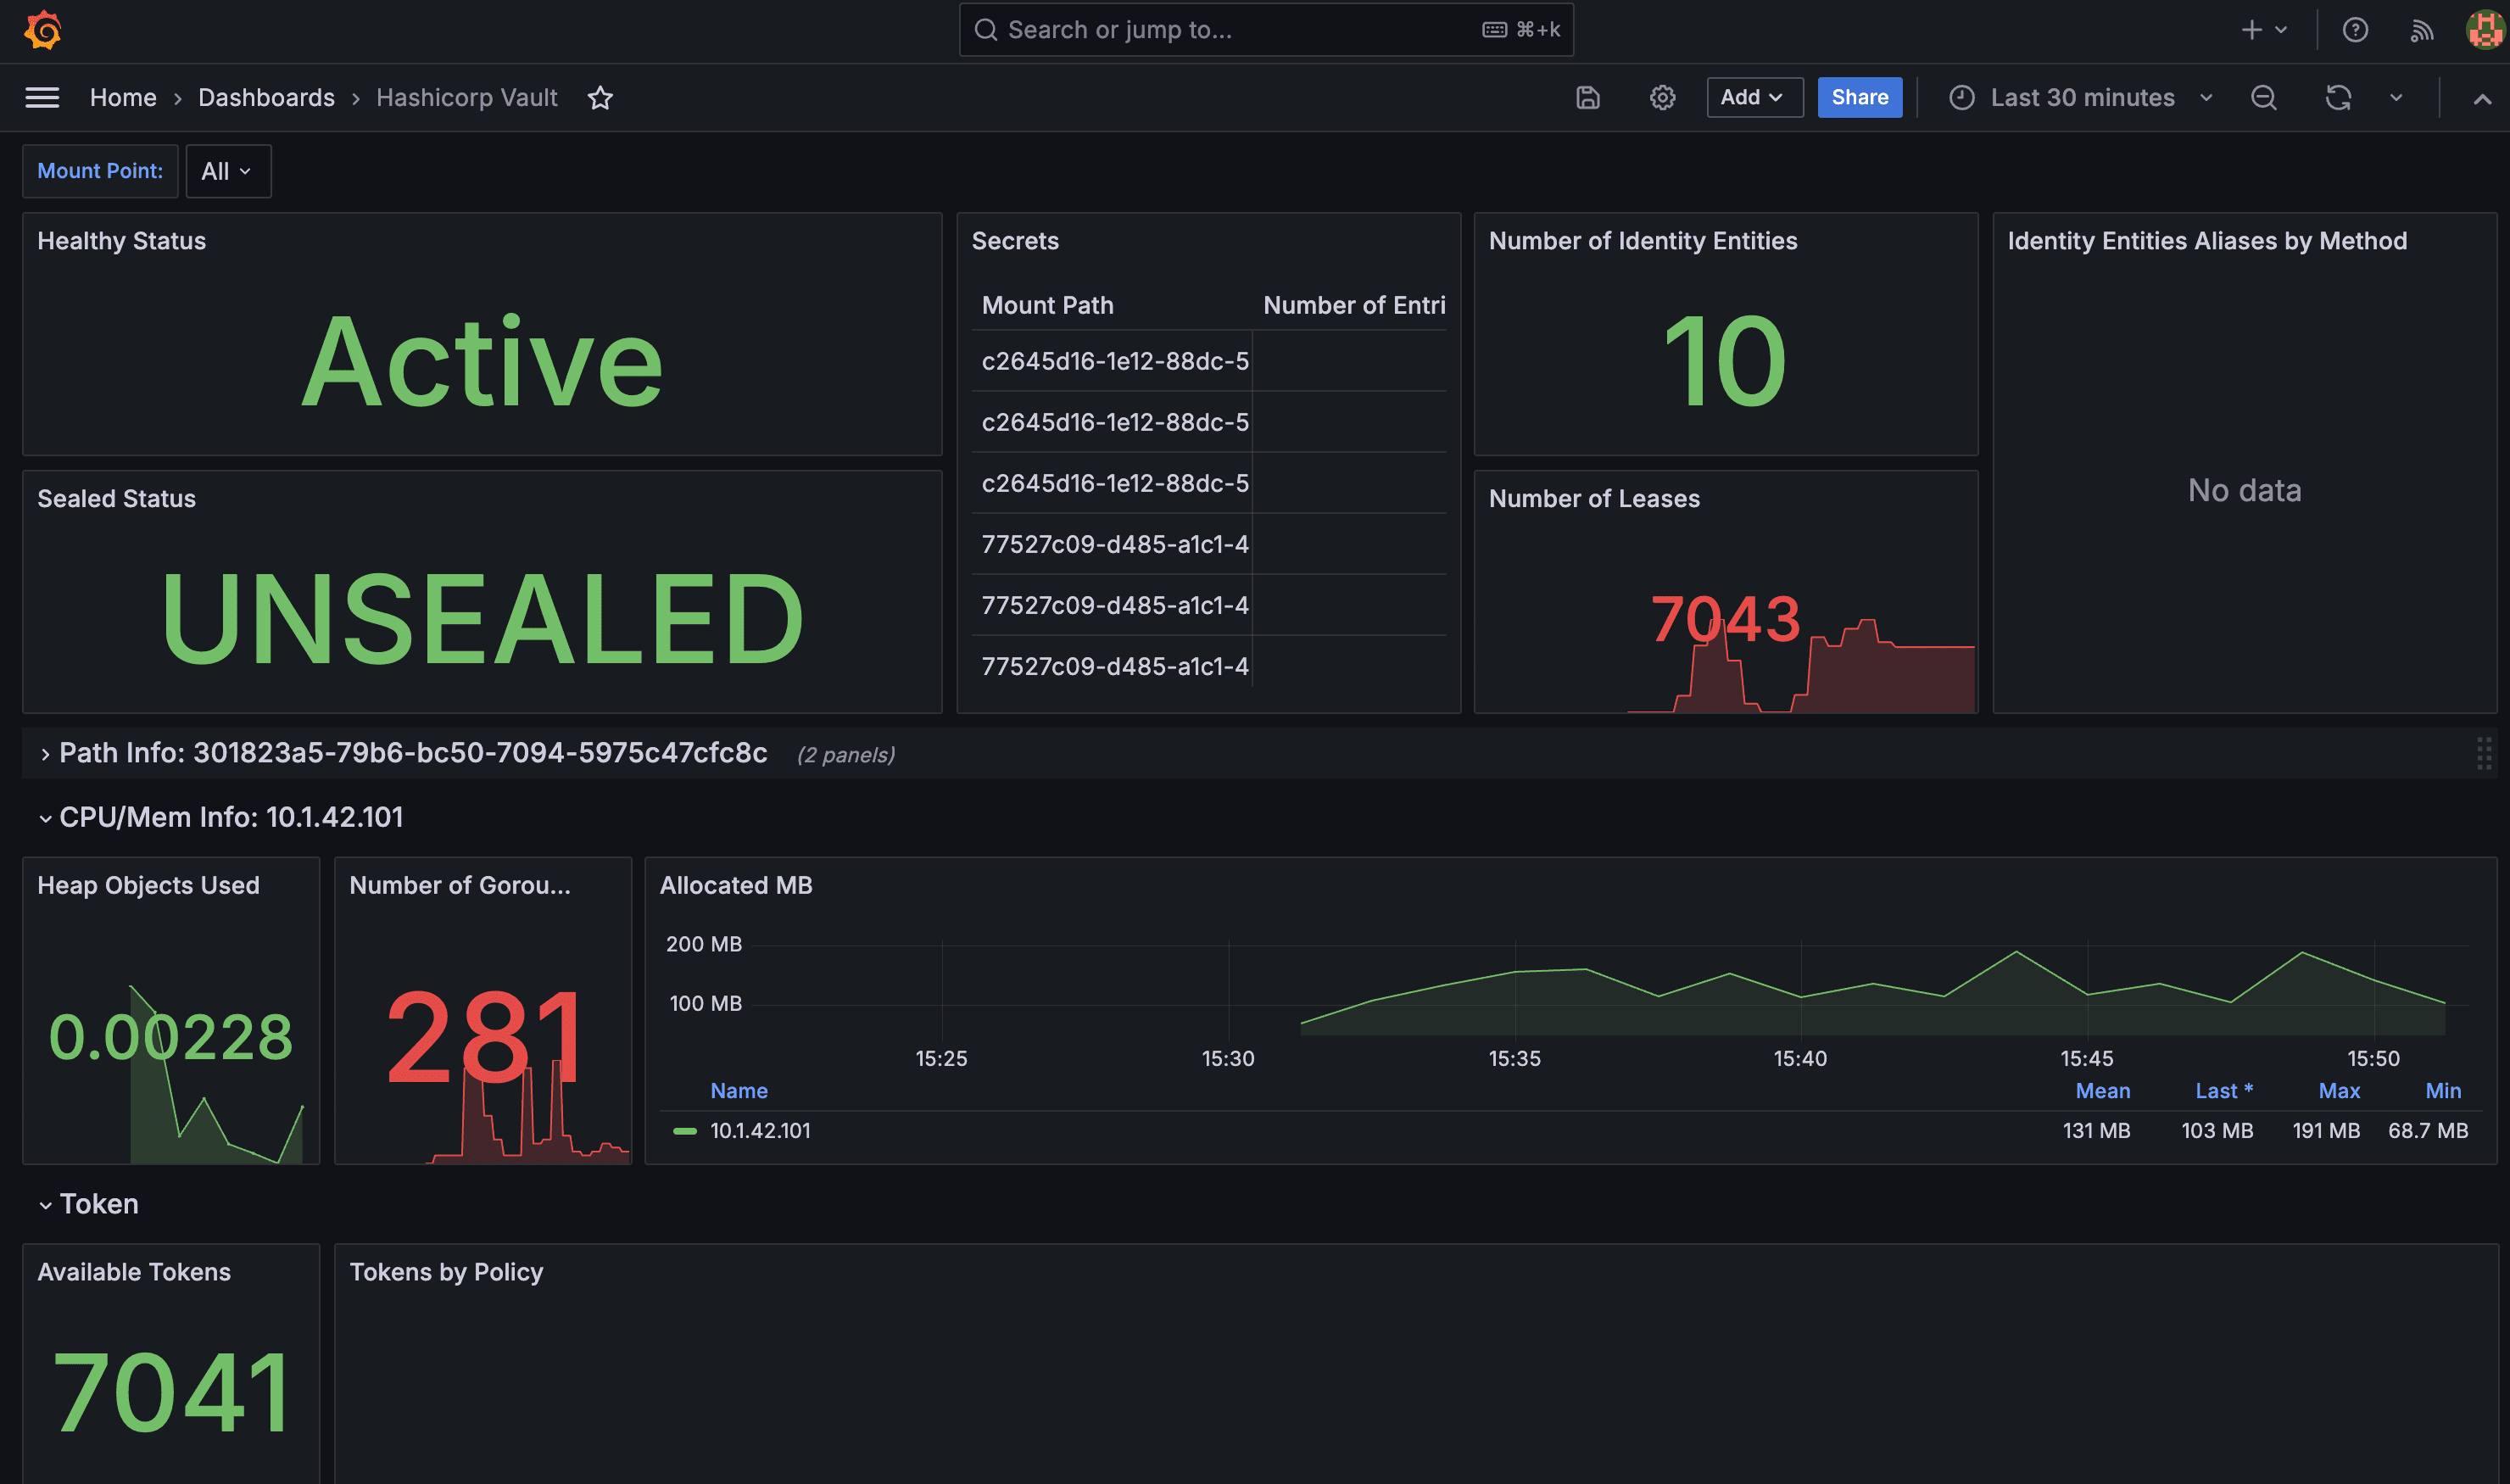2510x1484 pixels.
Task: Open the Available Tokens panel title
Action: 134,1273
